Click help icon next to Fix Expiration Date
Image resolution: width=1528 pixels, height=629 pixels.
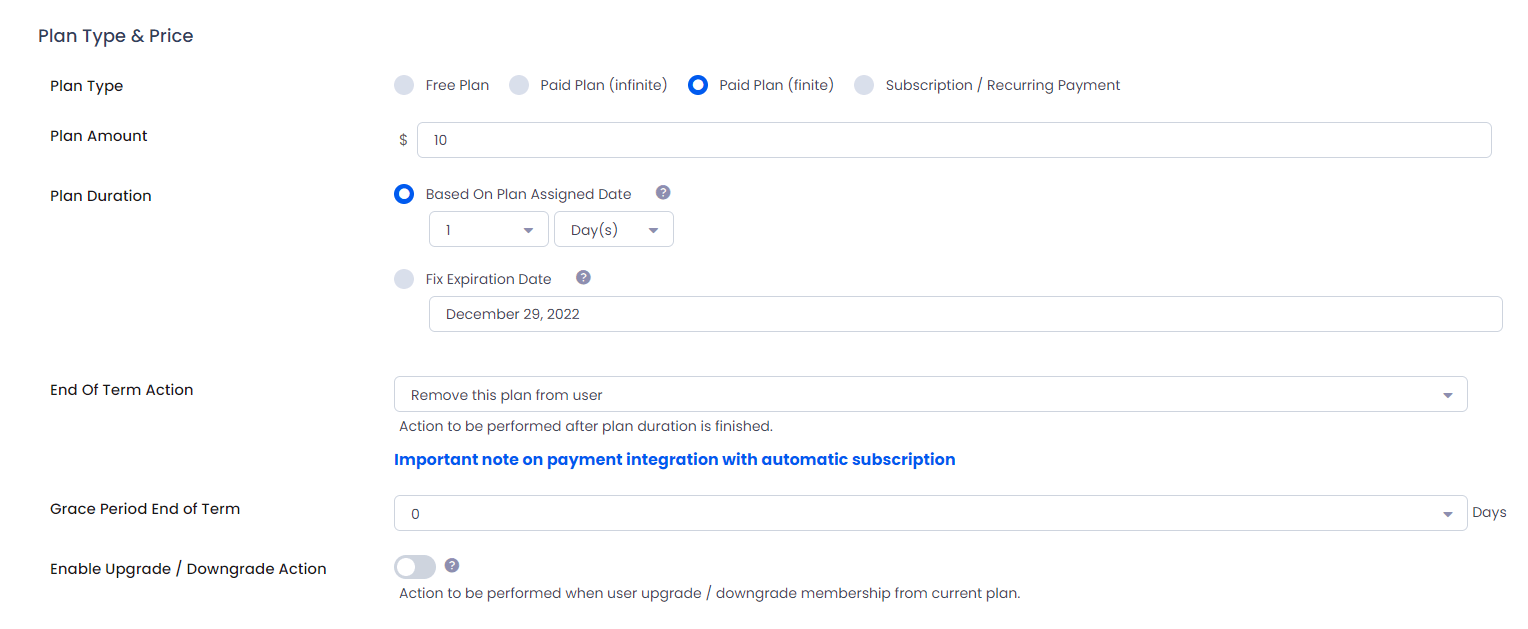pos(584,278)
